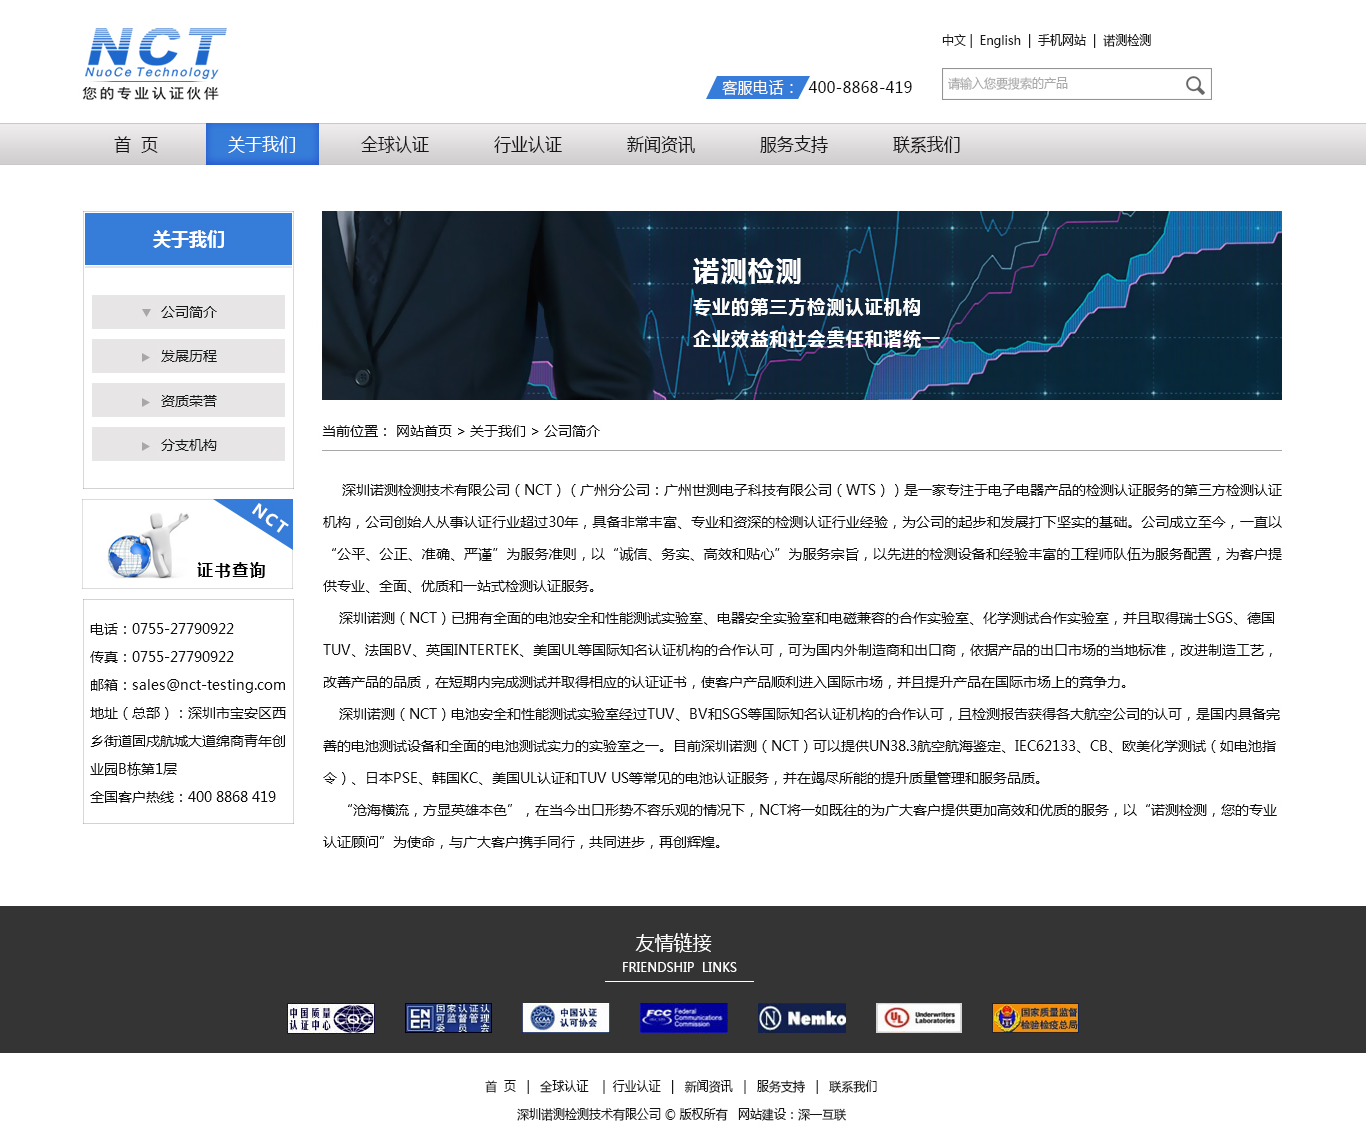Click the banner image of 诺测检测
The height and width of the screenshot is (1128, 1366).
click(x=800, y=305)
